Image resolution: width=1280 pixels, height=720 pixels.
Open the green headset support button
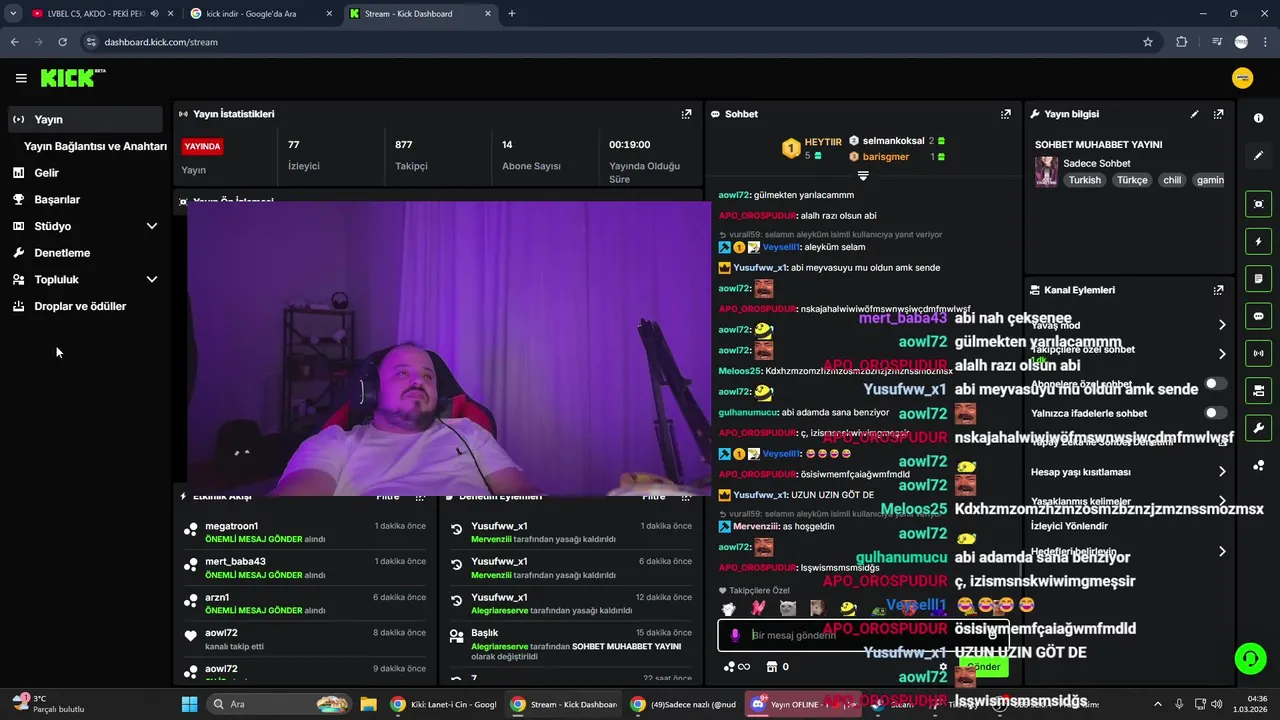click(1250, 658)
